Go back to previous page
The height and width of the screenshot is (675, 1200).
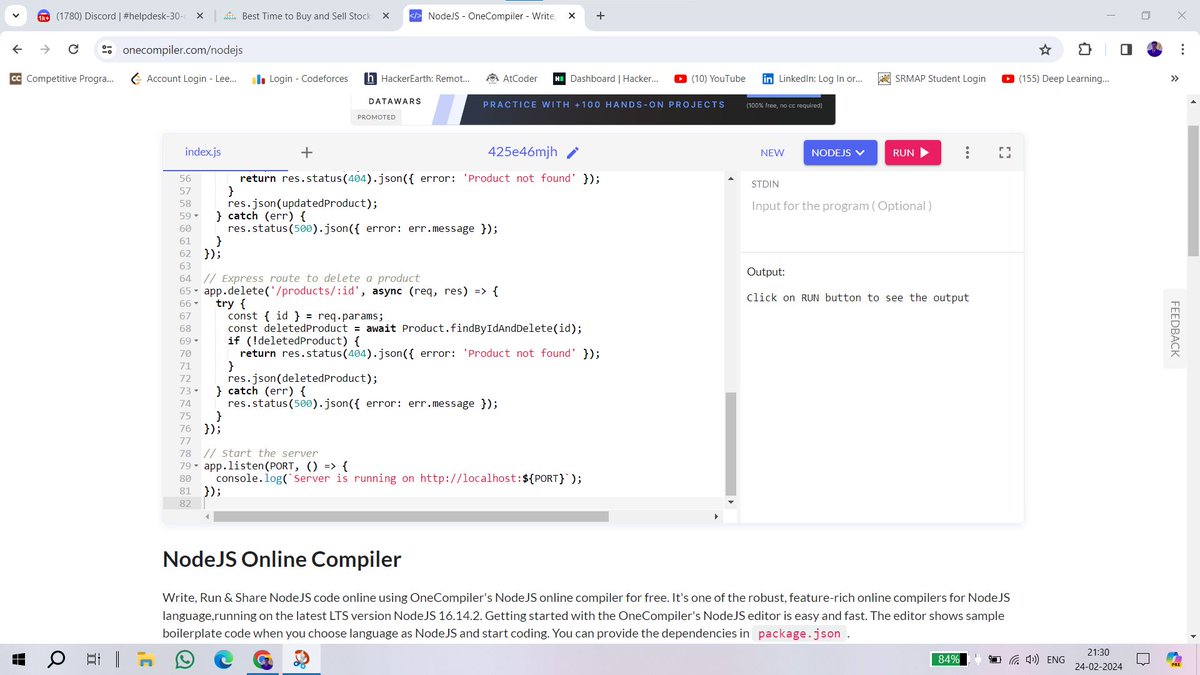coord(18,49)
